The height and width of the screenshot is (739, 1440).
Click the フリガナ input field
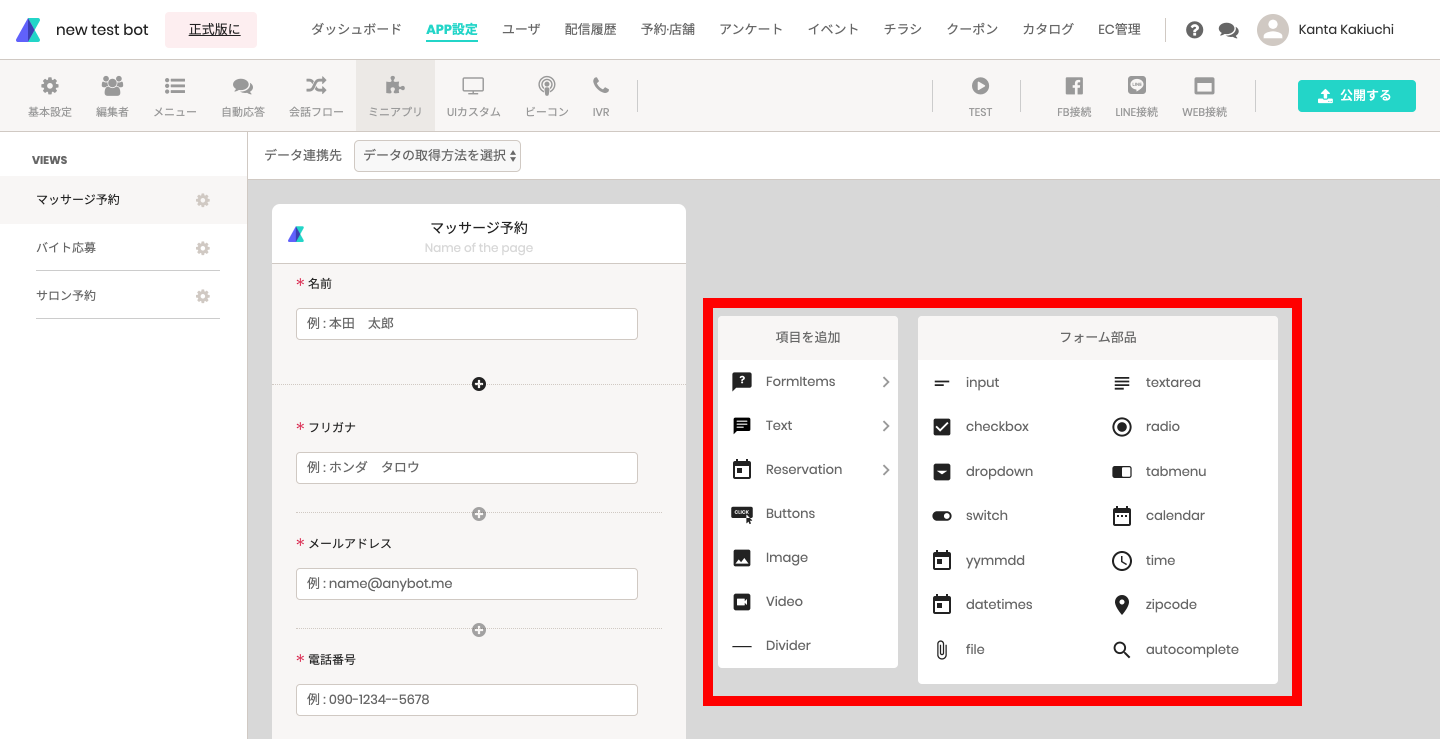click(x=467, y=468)
